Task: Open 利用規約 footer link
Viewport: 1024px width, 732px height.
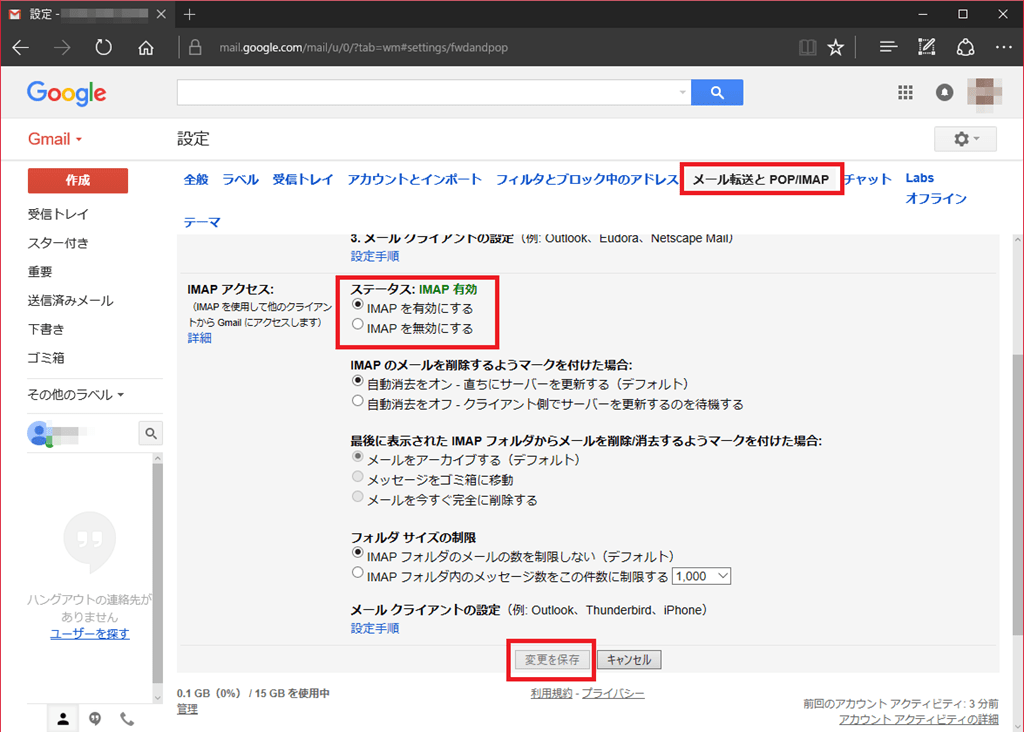Action: [552, 693]
